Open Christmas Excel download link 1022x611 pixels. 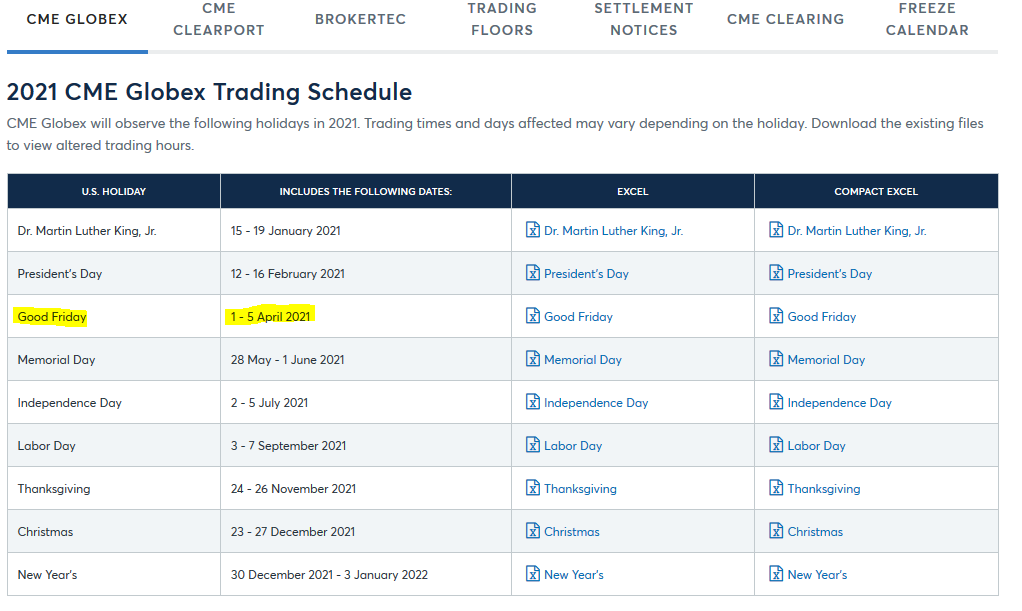point(572,532)
